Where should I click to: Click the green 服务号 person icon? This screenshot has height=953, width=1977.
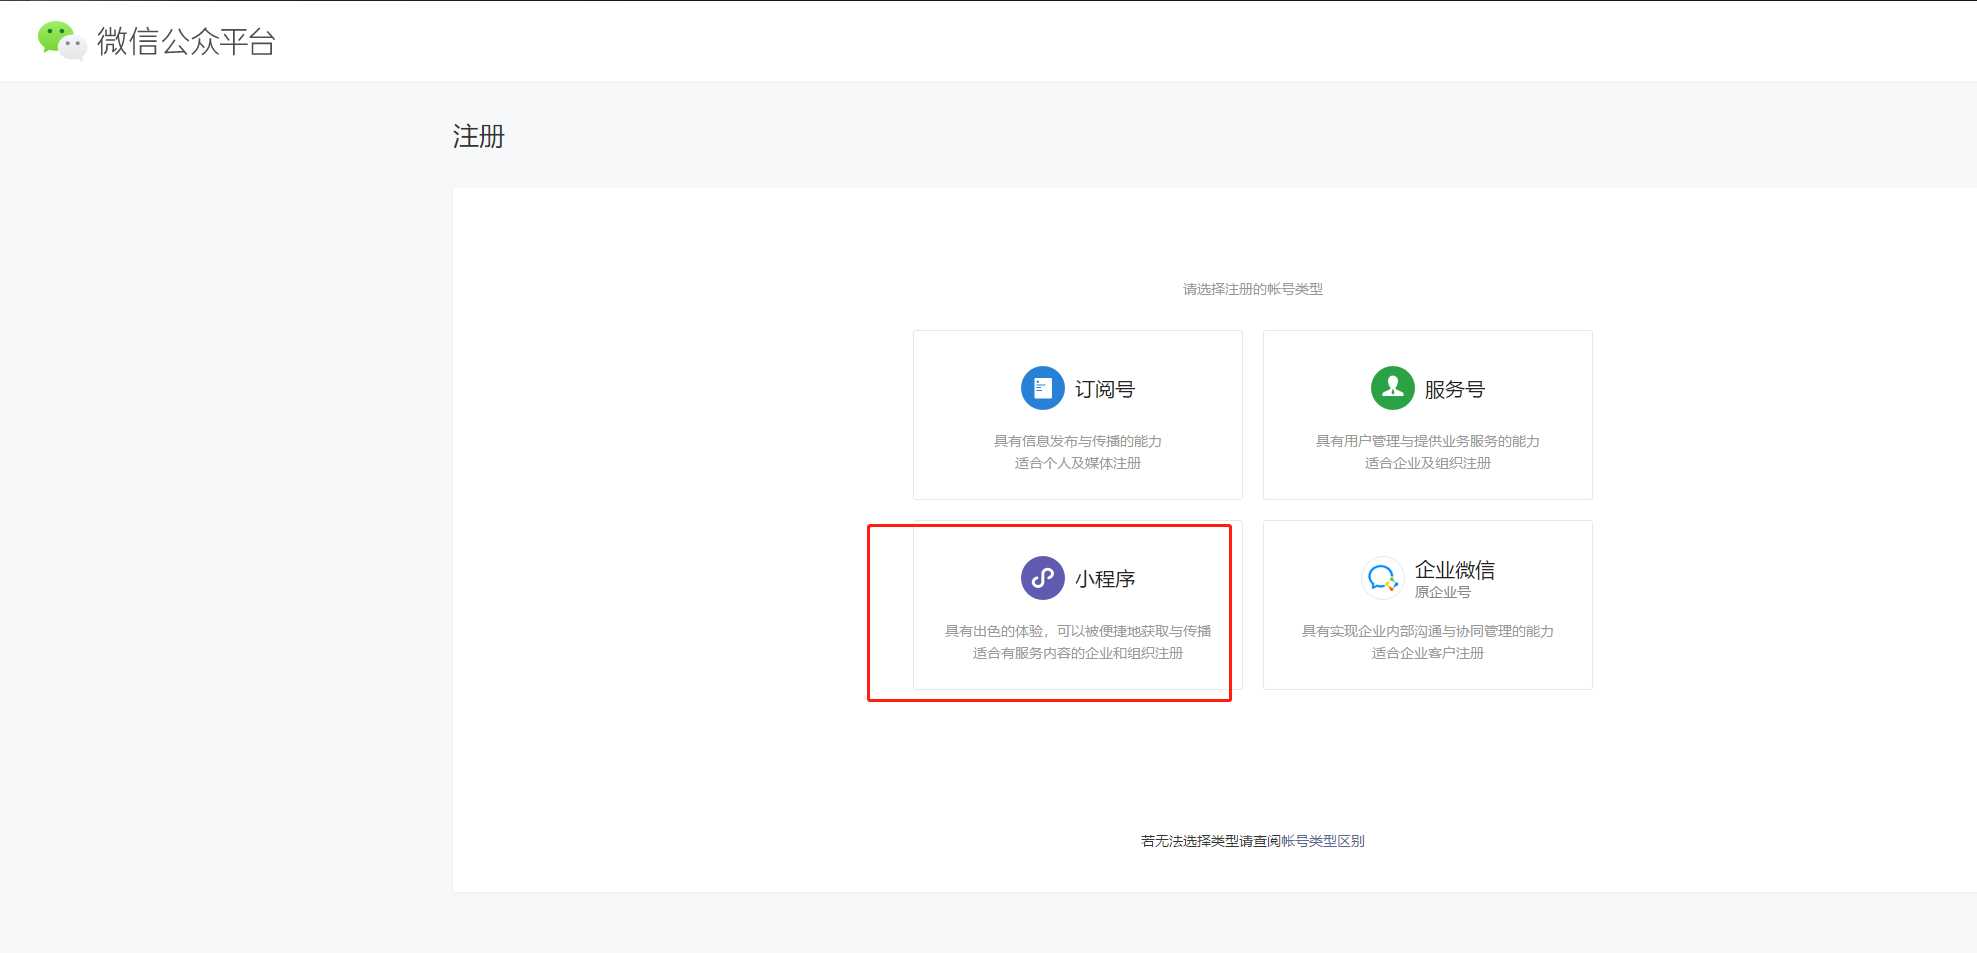coord(1392,388)
